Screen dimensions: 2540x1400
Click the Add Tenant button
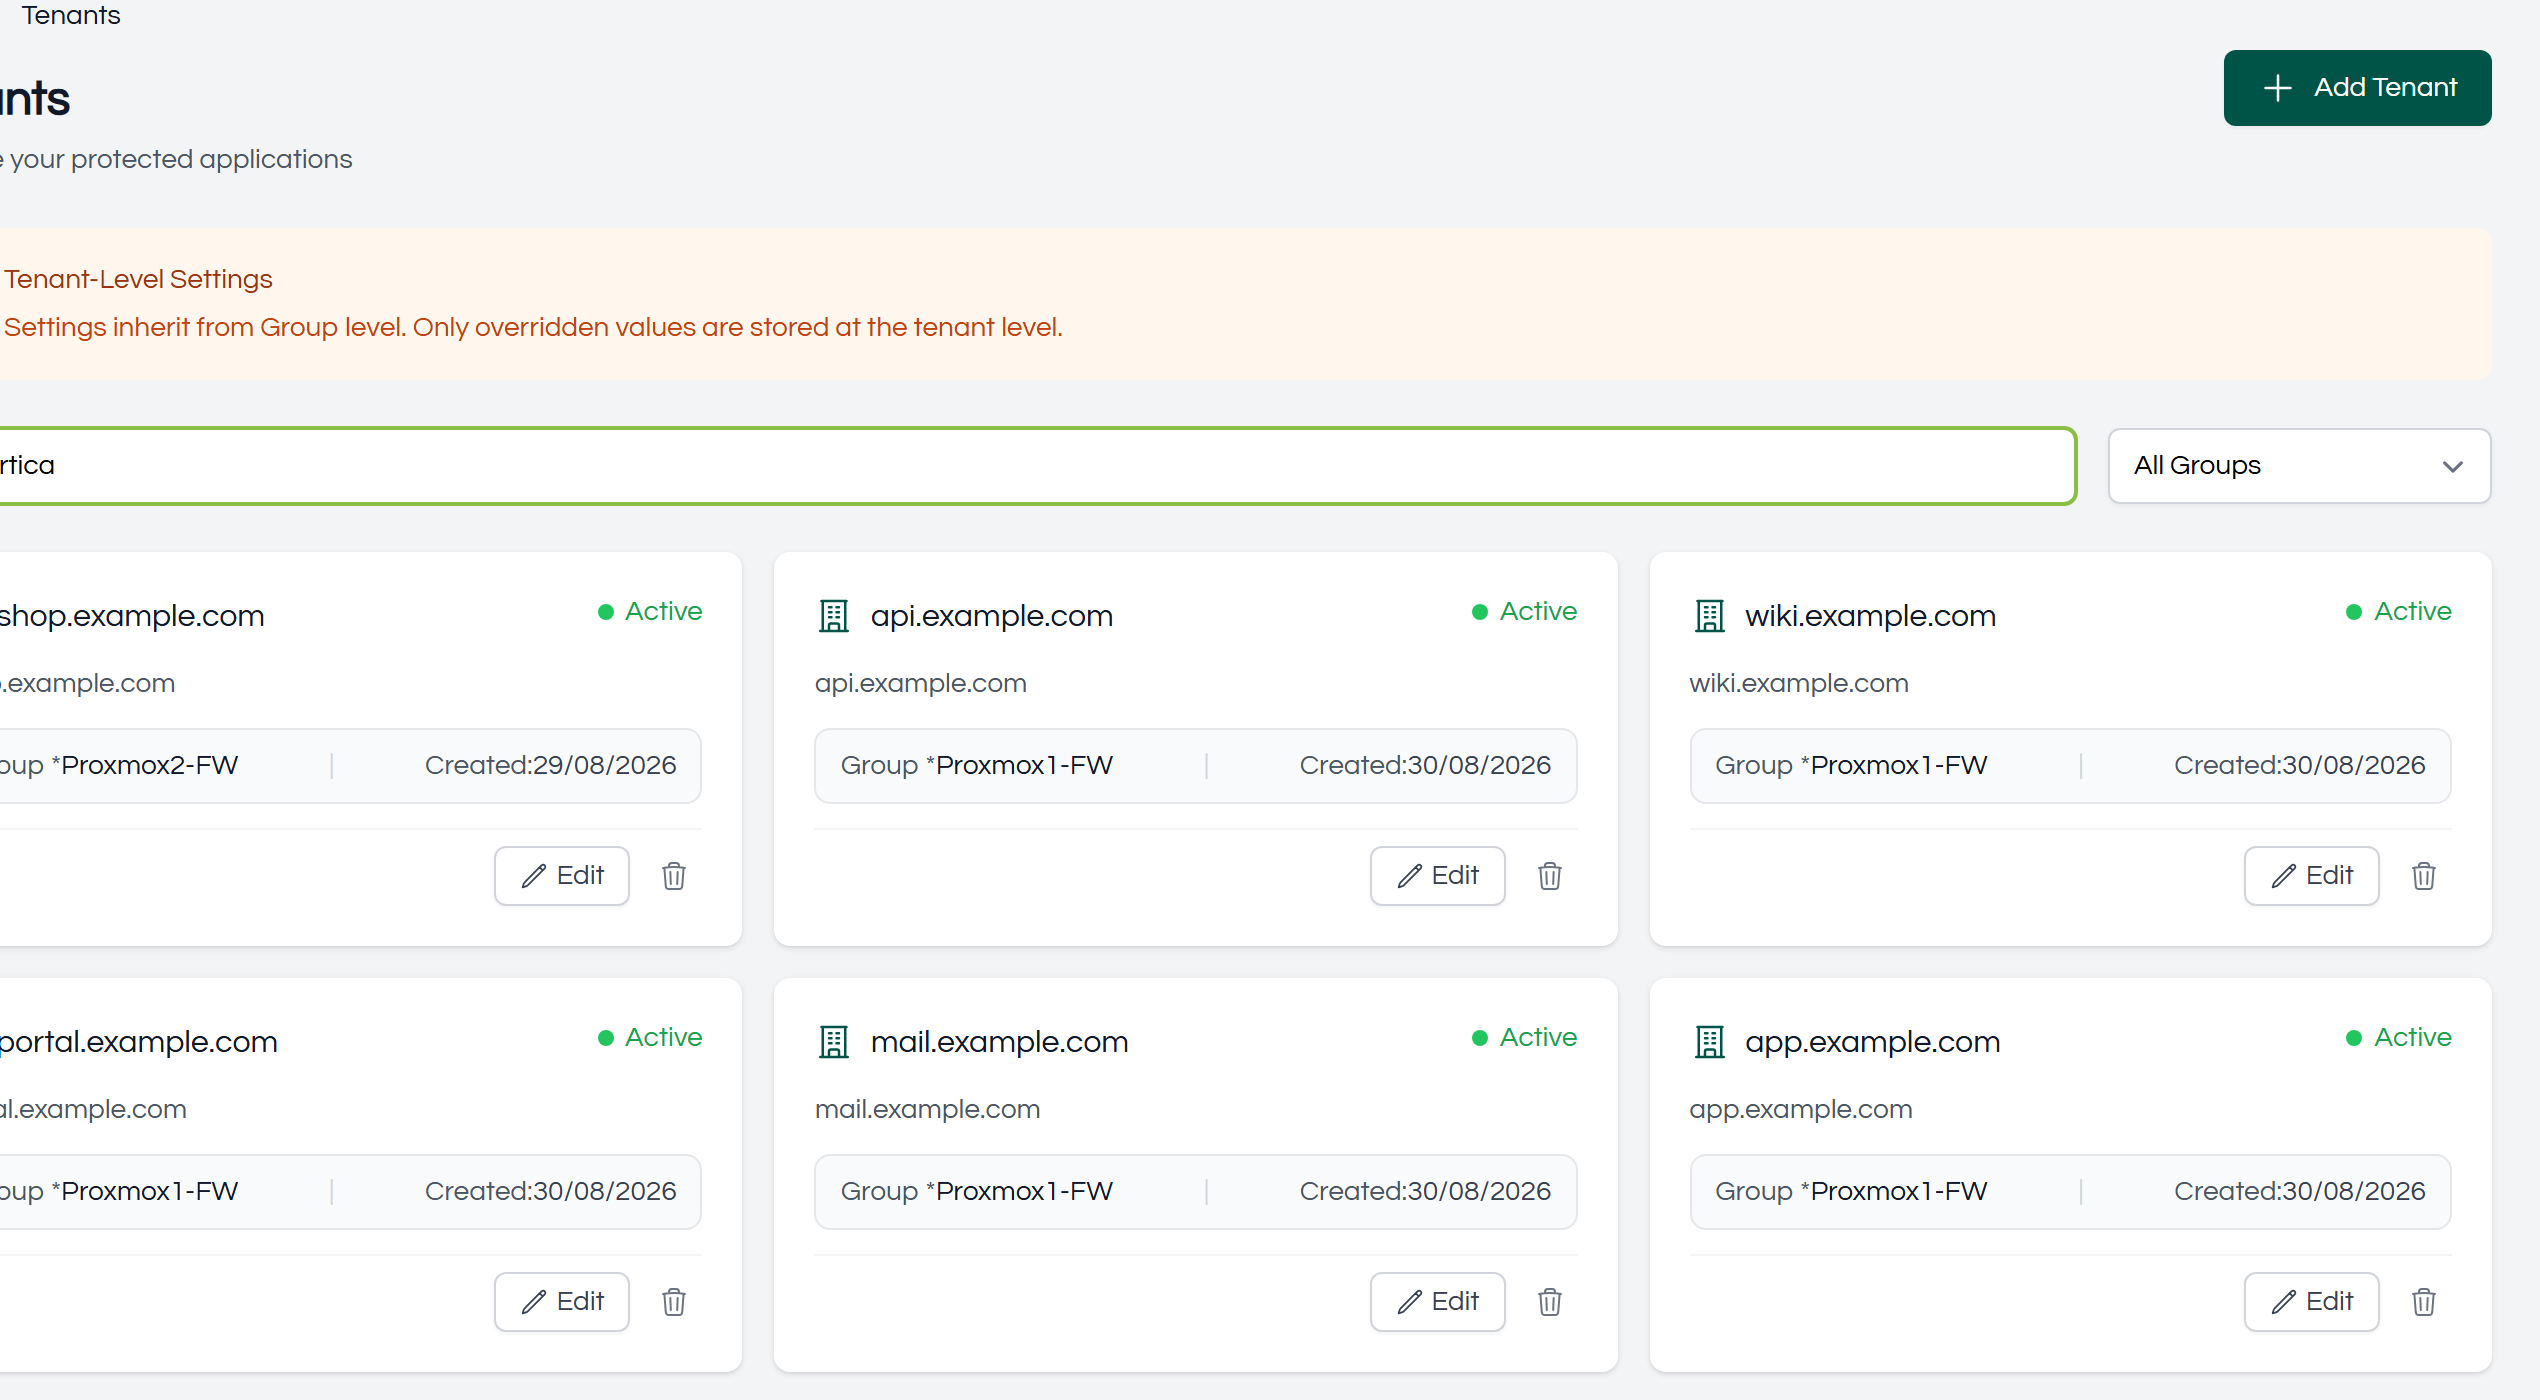click(x=2357, y=88)
